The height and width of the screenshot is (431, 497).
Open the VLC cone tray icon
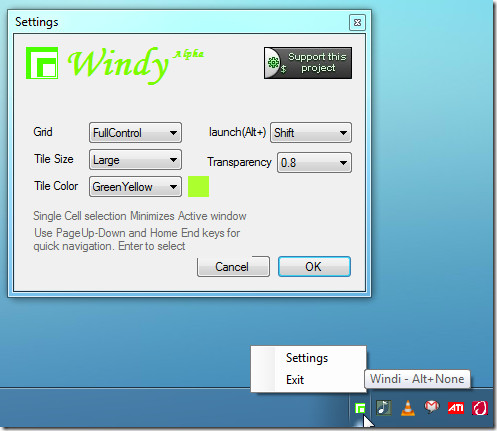point(408,408)
